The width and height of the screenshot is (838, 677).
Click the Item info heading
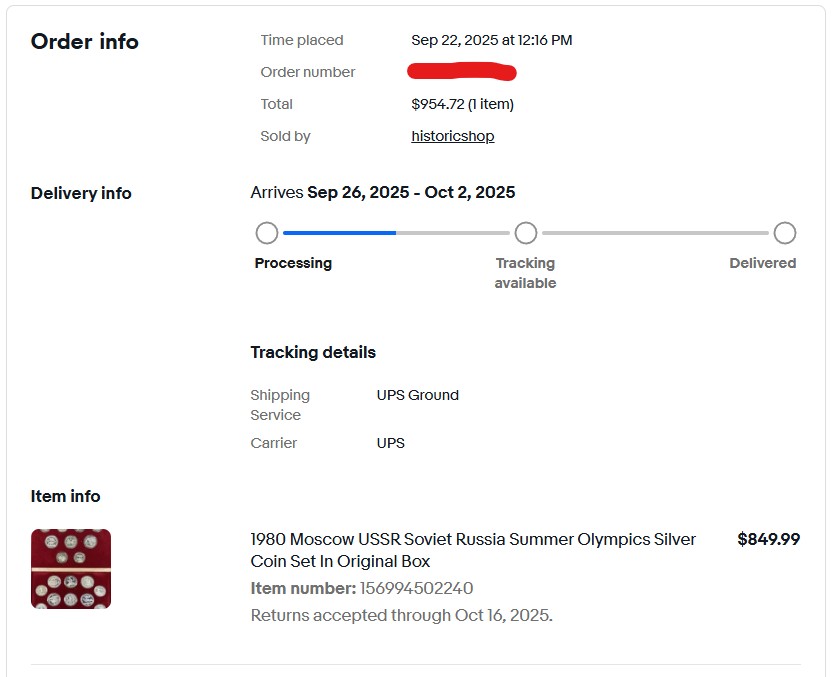point(65,496)
